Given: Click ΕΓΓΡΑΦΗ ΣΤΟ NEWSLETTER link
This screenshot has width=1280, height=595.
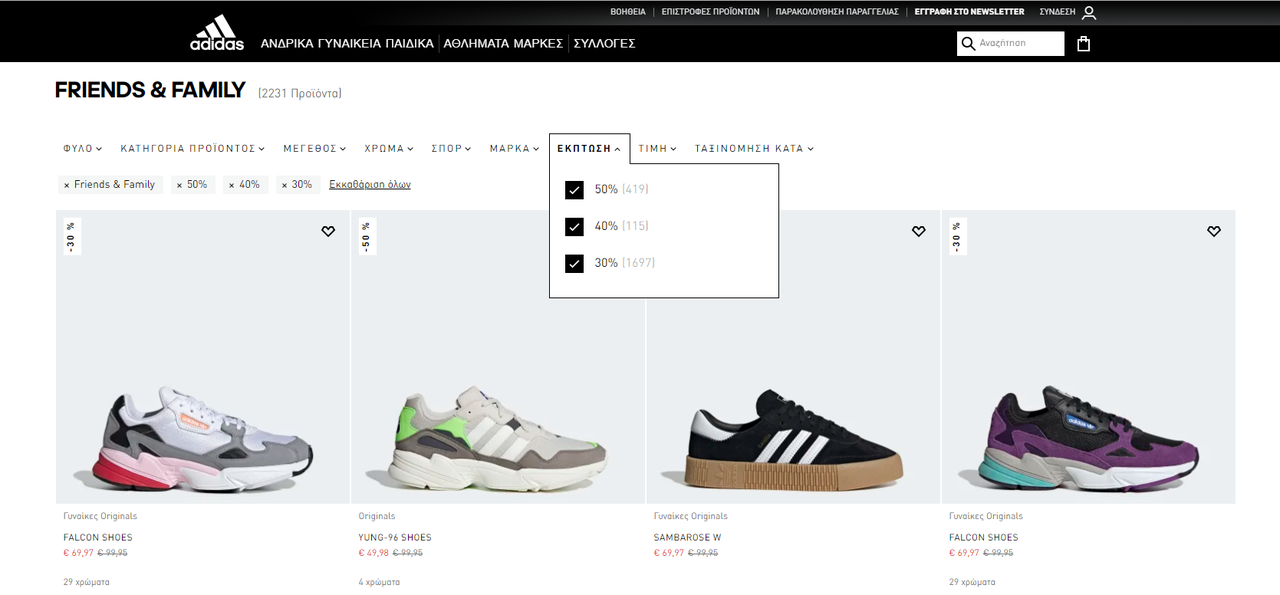Looking at the screenshot, I should pos(970,12).
